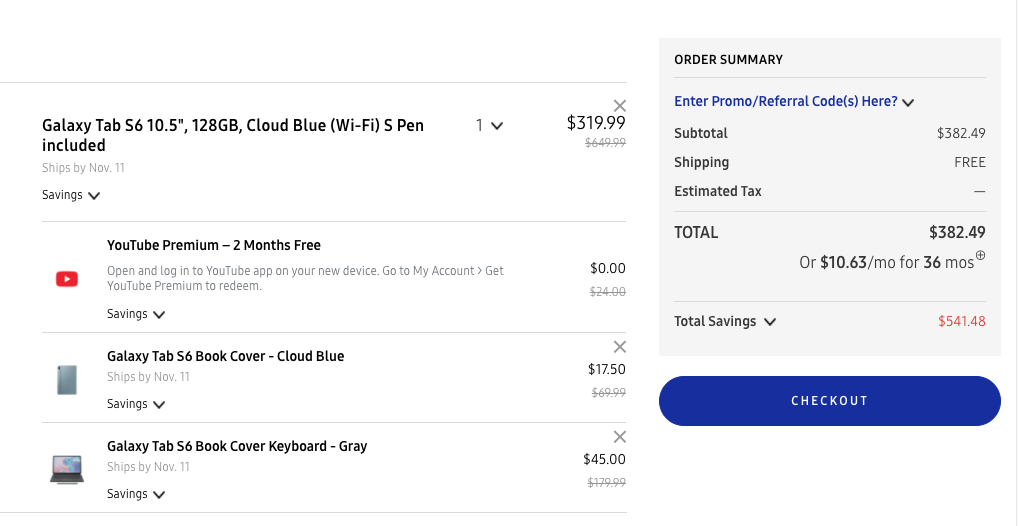This screenshot has width=1019, height=526.
Task: Expand Savings under YouTube Premium
Action: (x=136, y=314)
